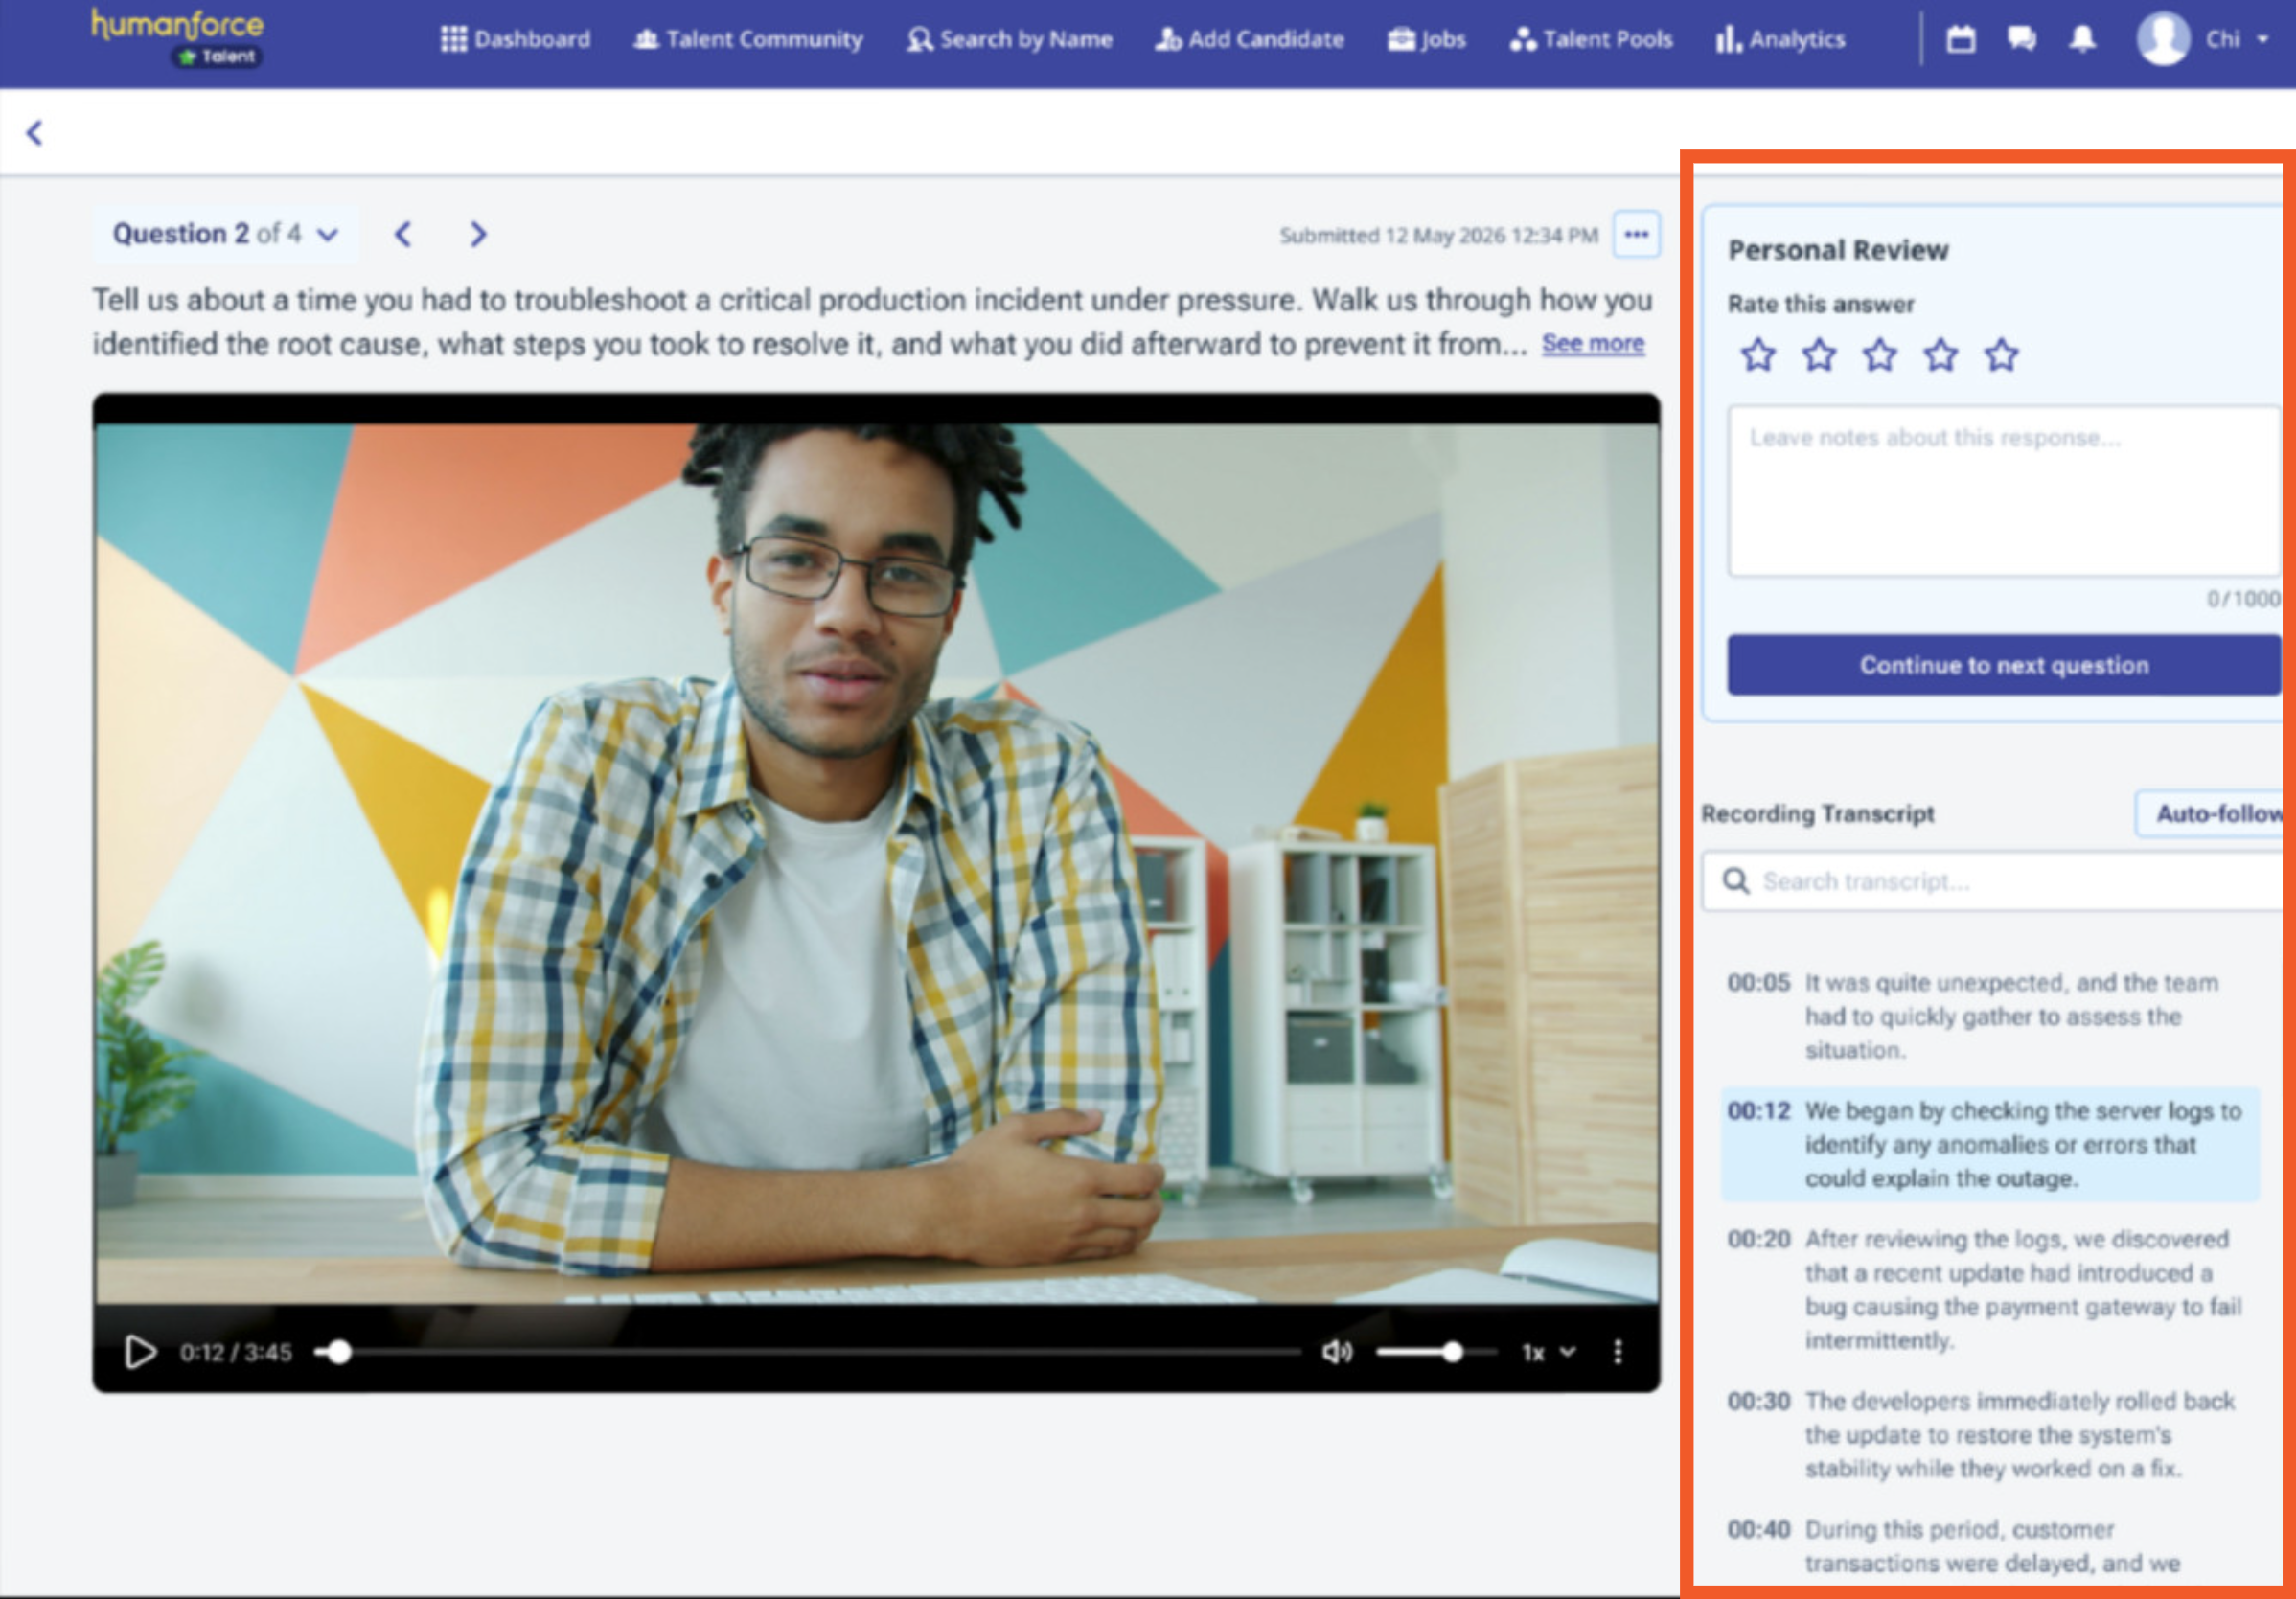Click the video progress seek bar
This screenshot has height=1599, width=2296.
pos(808,1352)
